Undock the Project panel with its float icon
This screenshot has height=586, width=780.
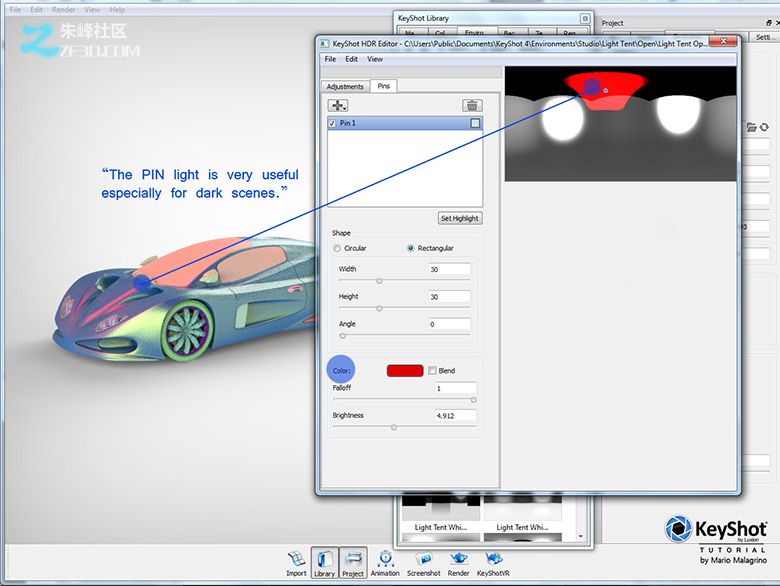pyautogui.click(x=769, y=23)
